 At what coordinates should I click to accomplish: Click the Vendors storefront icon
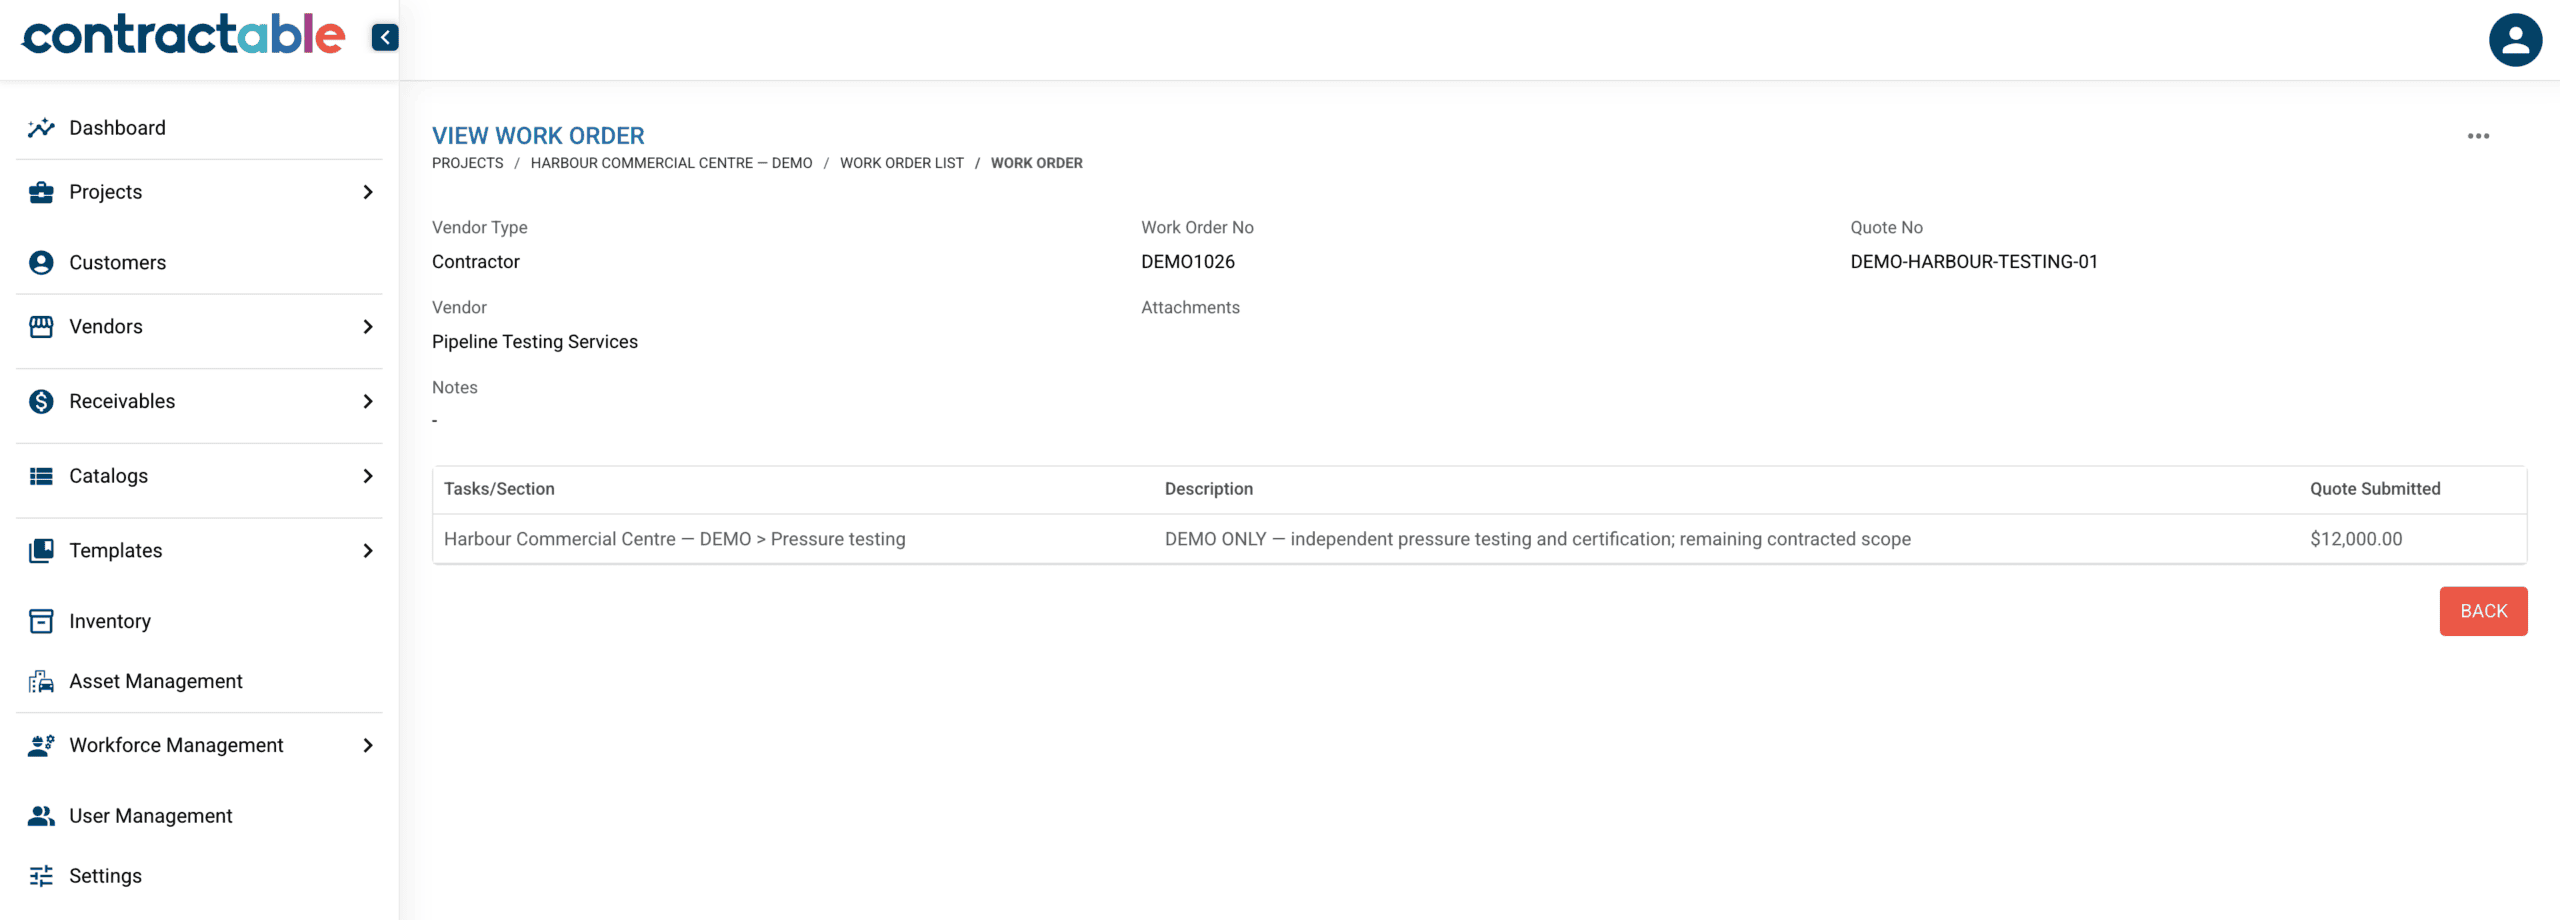click(x=41, y=326)
